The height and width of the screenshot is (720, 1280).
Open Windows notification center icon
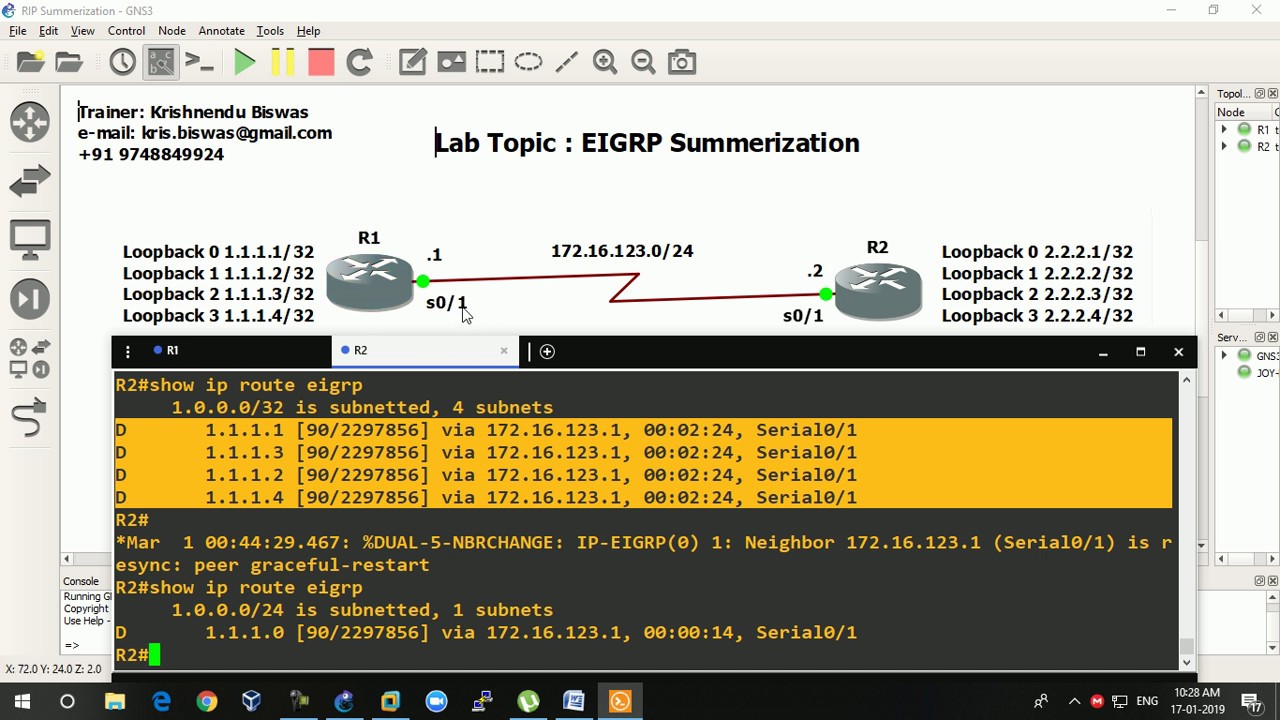coord(1250,701)
